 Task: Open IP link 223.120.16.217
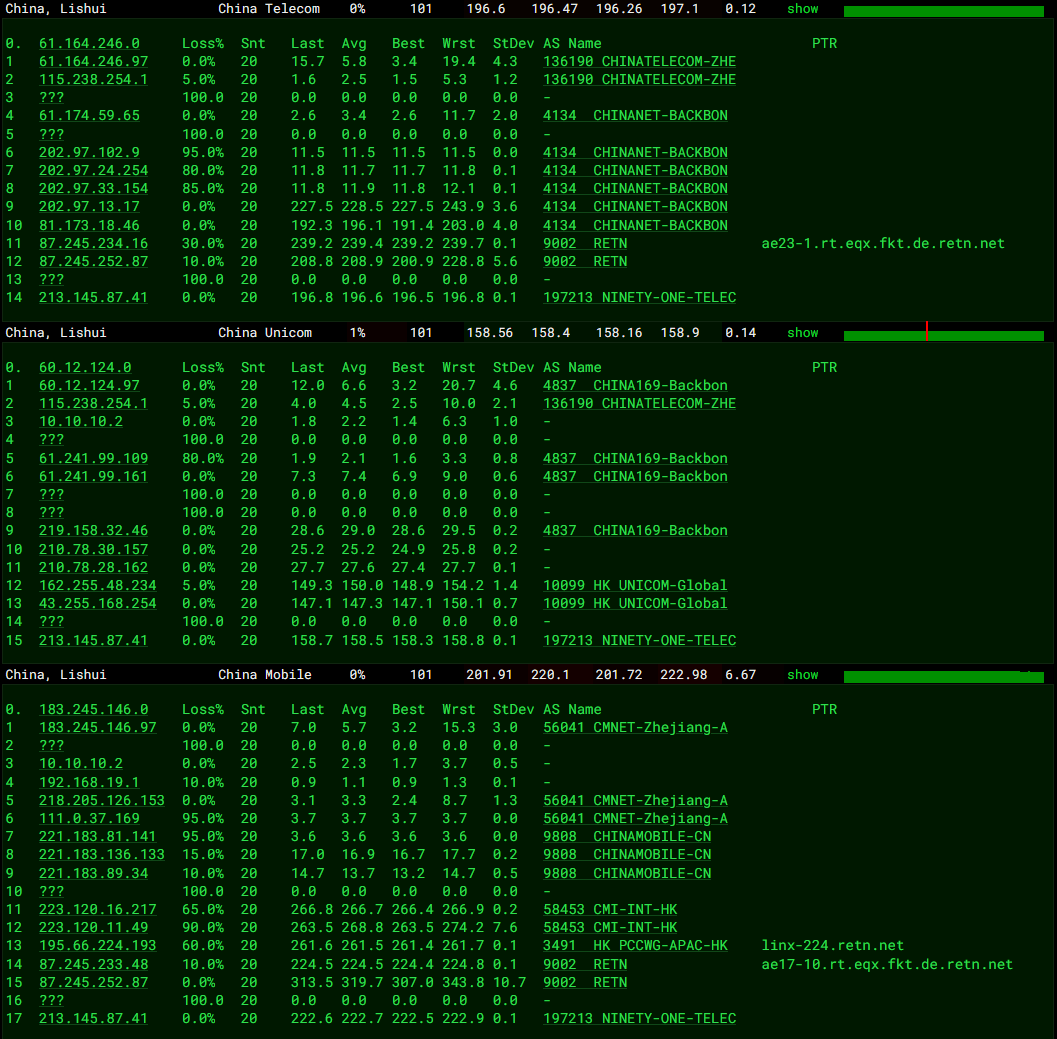[97, 910]
